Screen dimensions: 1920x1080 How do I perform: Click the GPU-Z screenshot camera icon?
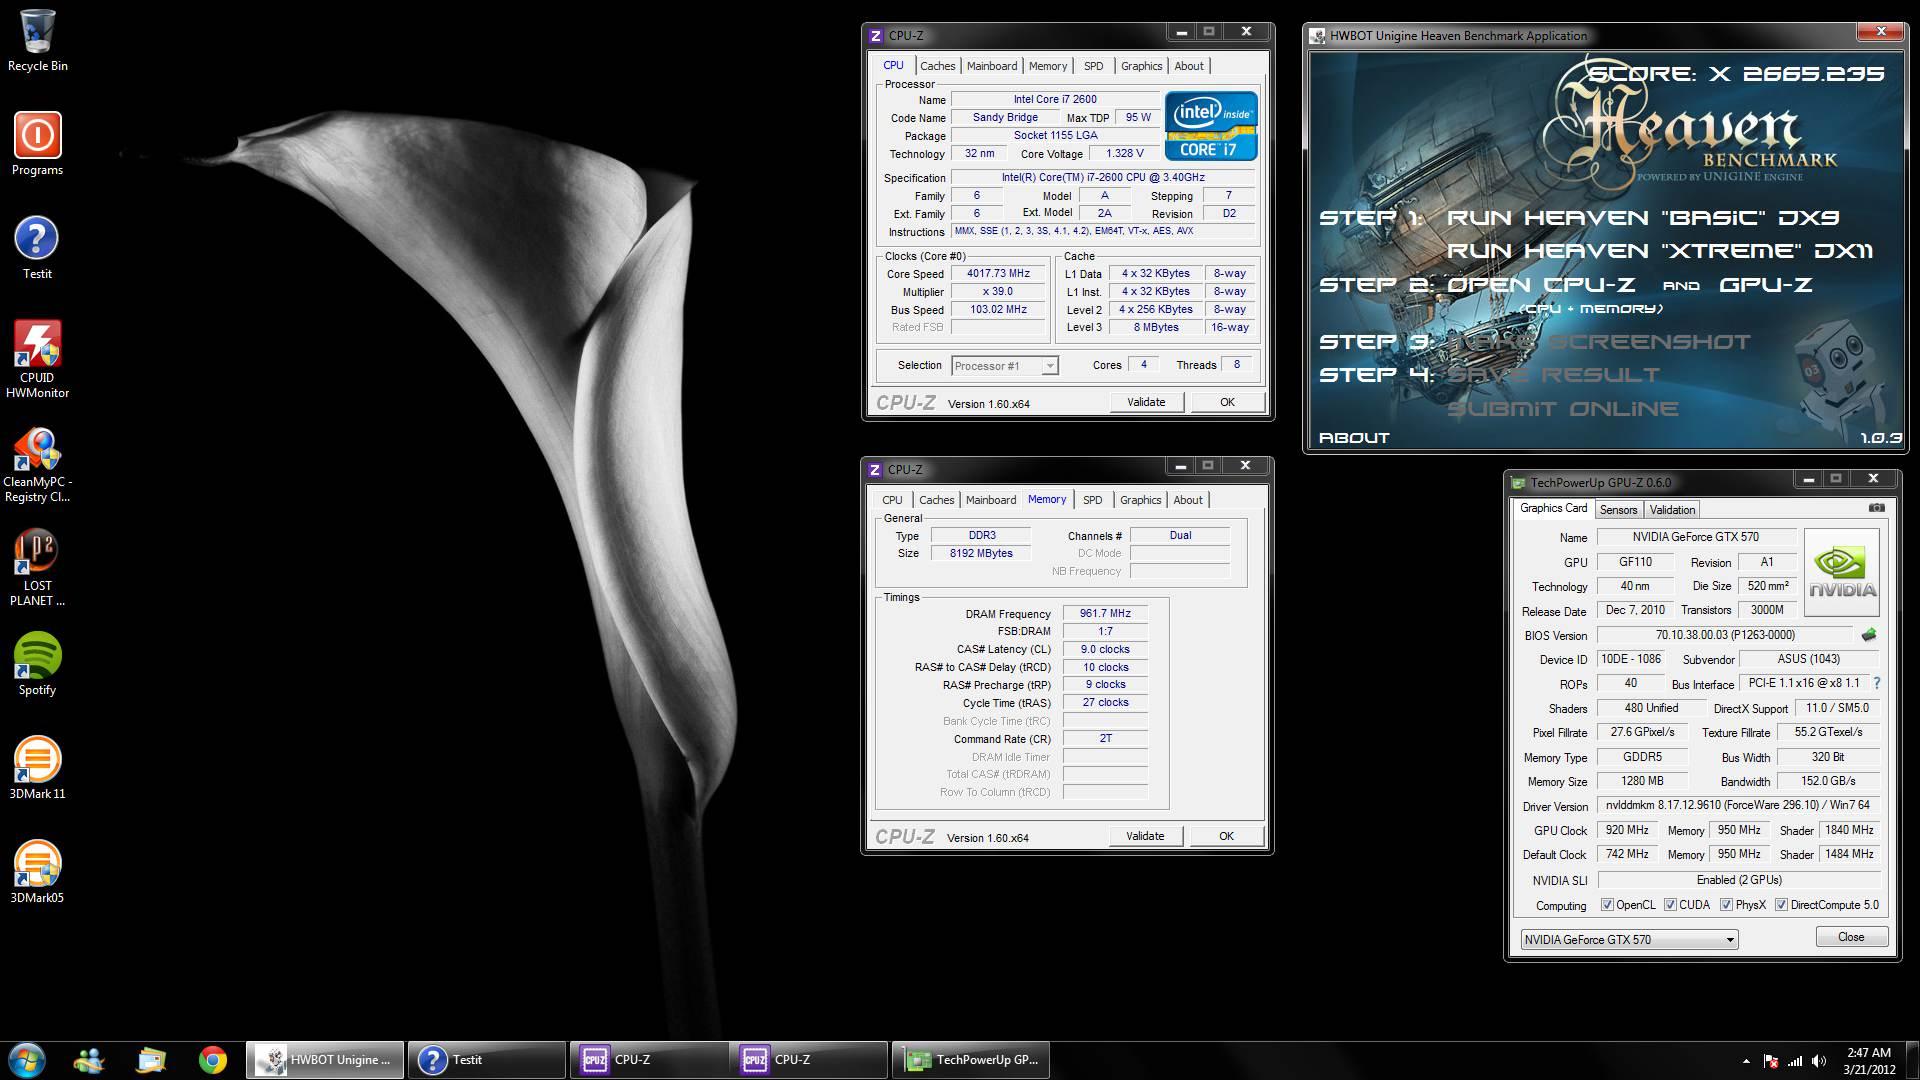(1877, 508)
